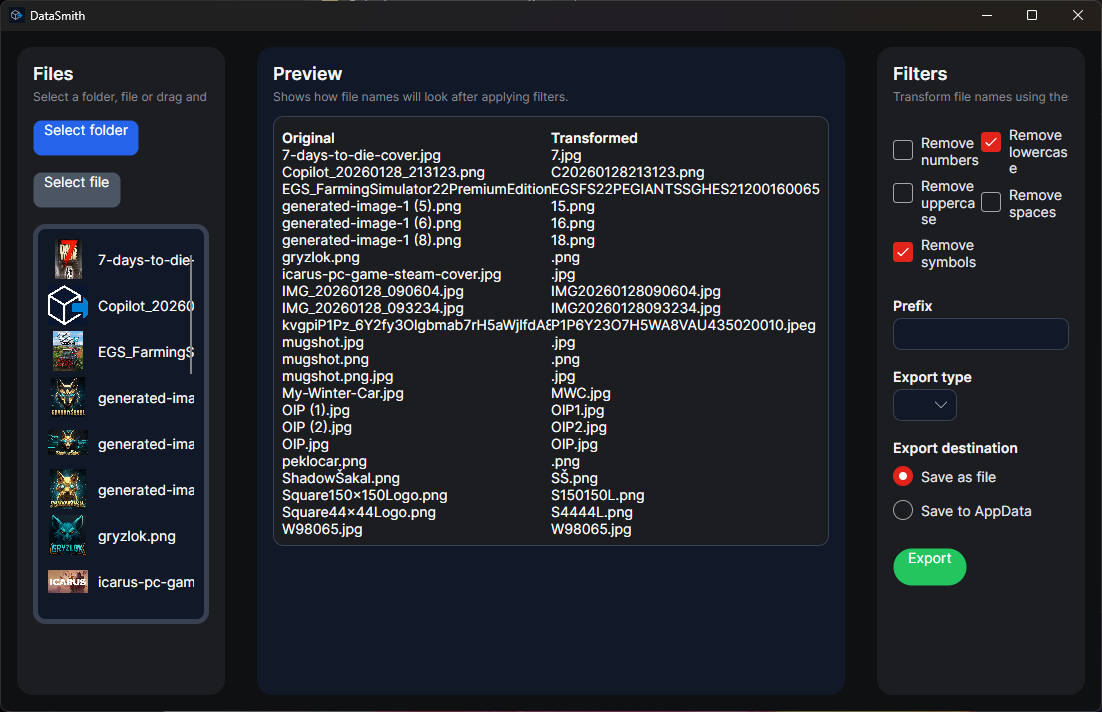Click inside the Prefix input field
The height and width of the screenshot is (712, 1102).
(980, 334)
